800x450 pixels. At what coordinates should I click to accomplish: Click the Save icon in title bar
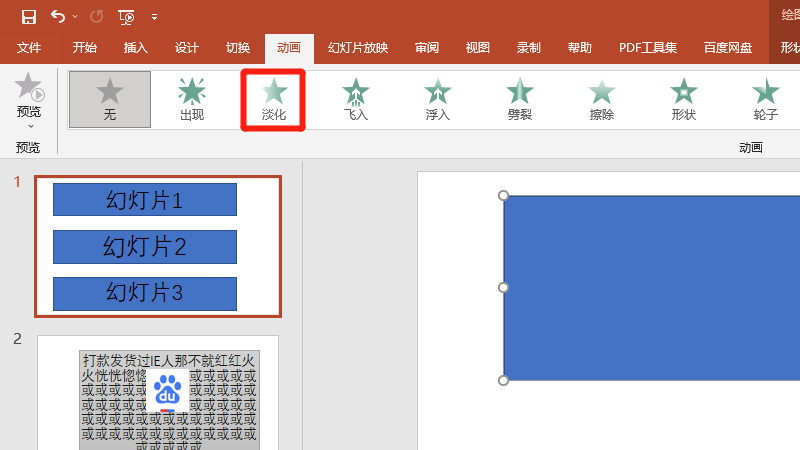29,17
